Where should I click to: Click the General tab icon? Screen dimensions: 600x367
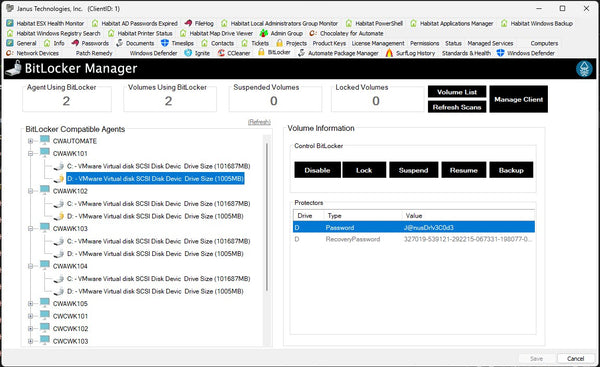(10, 43)
